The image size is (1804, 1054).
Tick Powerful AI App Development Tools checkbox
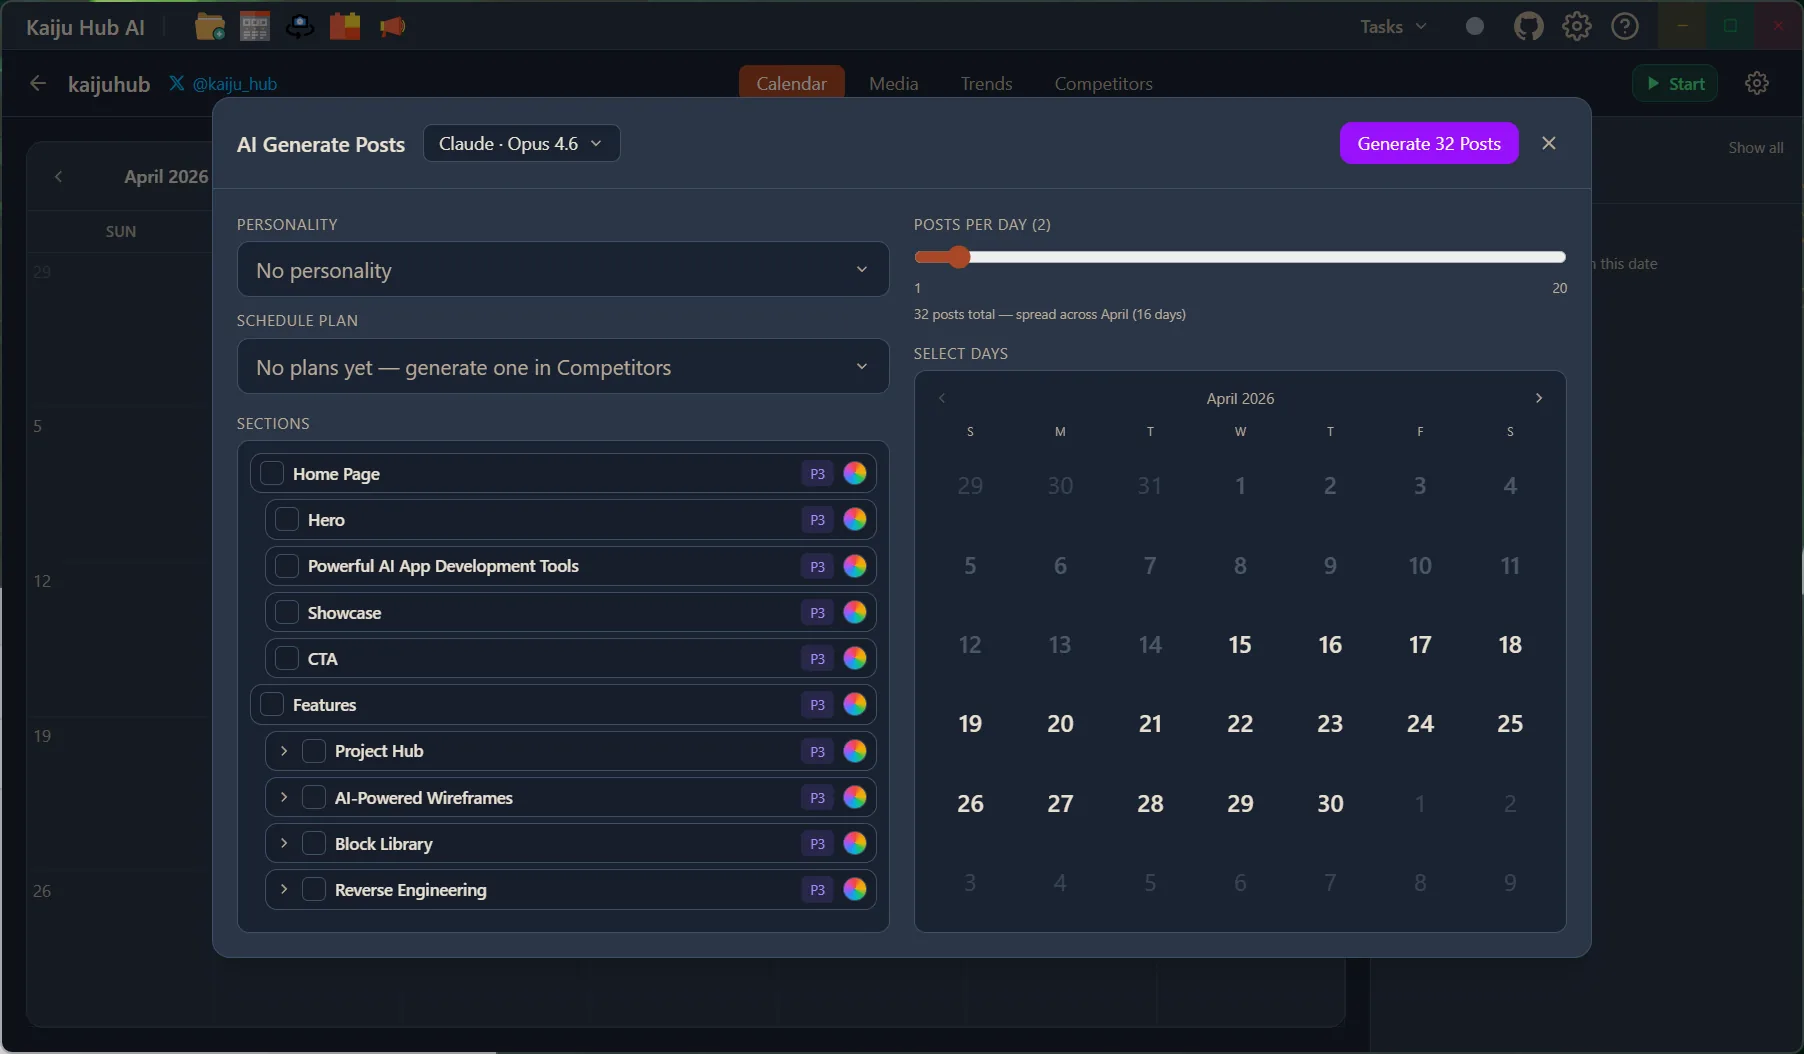coord(287,566)
